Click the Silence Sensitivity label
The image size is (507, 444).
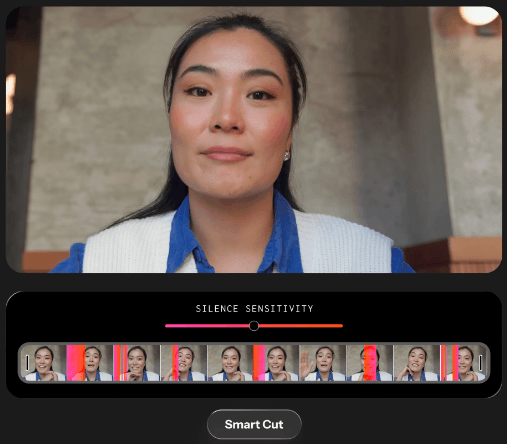(254, 309)
